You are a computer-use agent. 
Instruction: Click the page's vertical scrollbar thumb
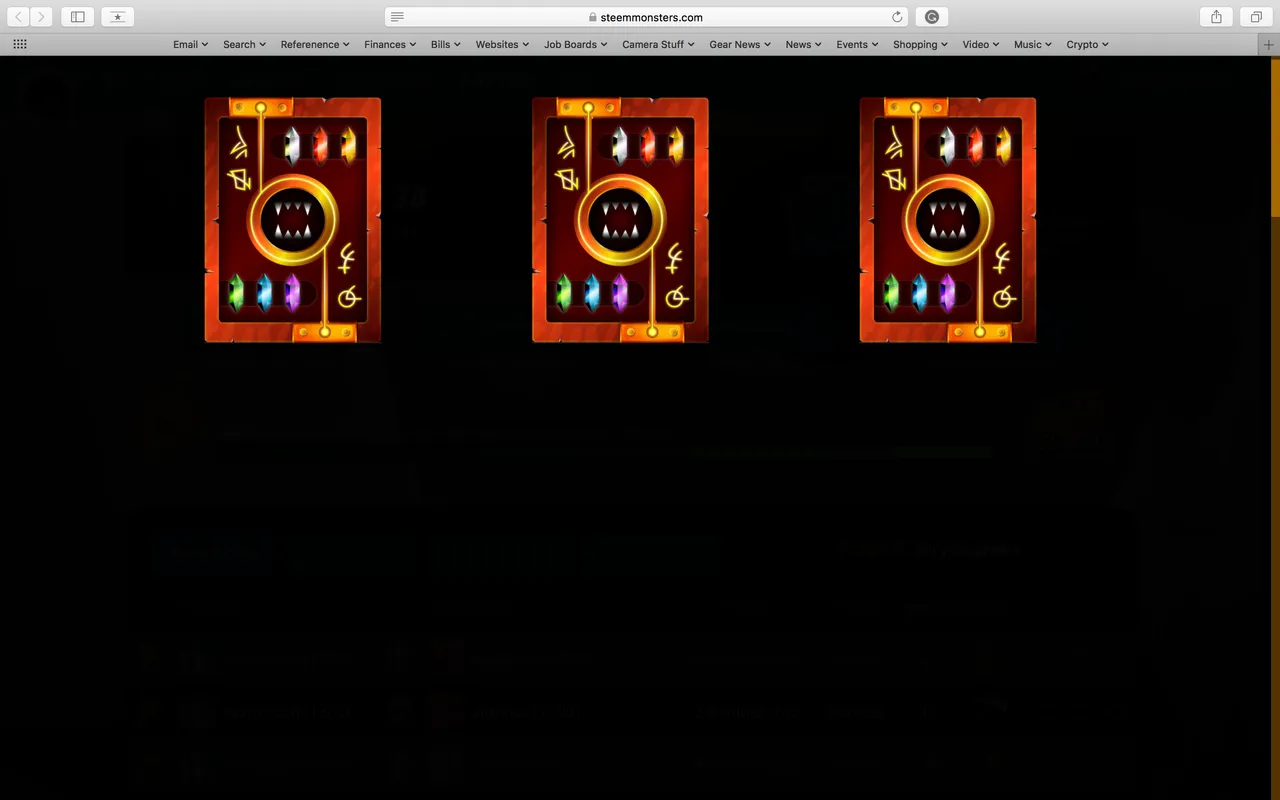click(1275, 137)
